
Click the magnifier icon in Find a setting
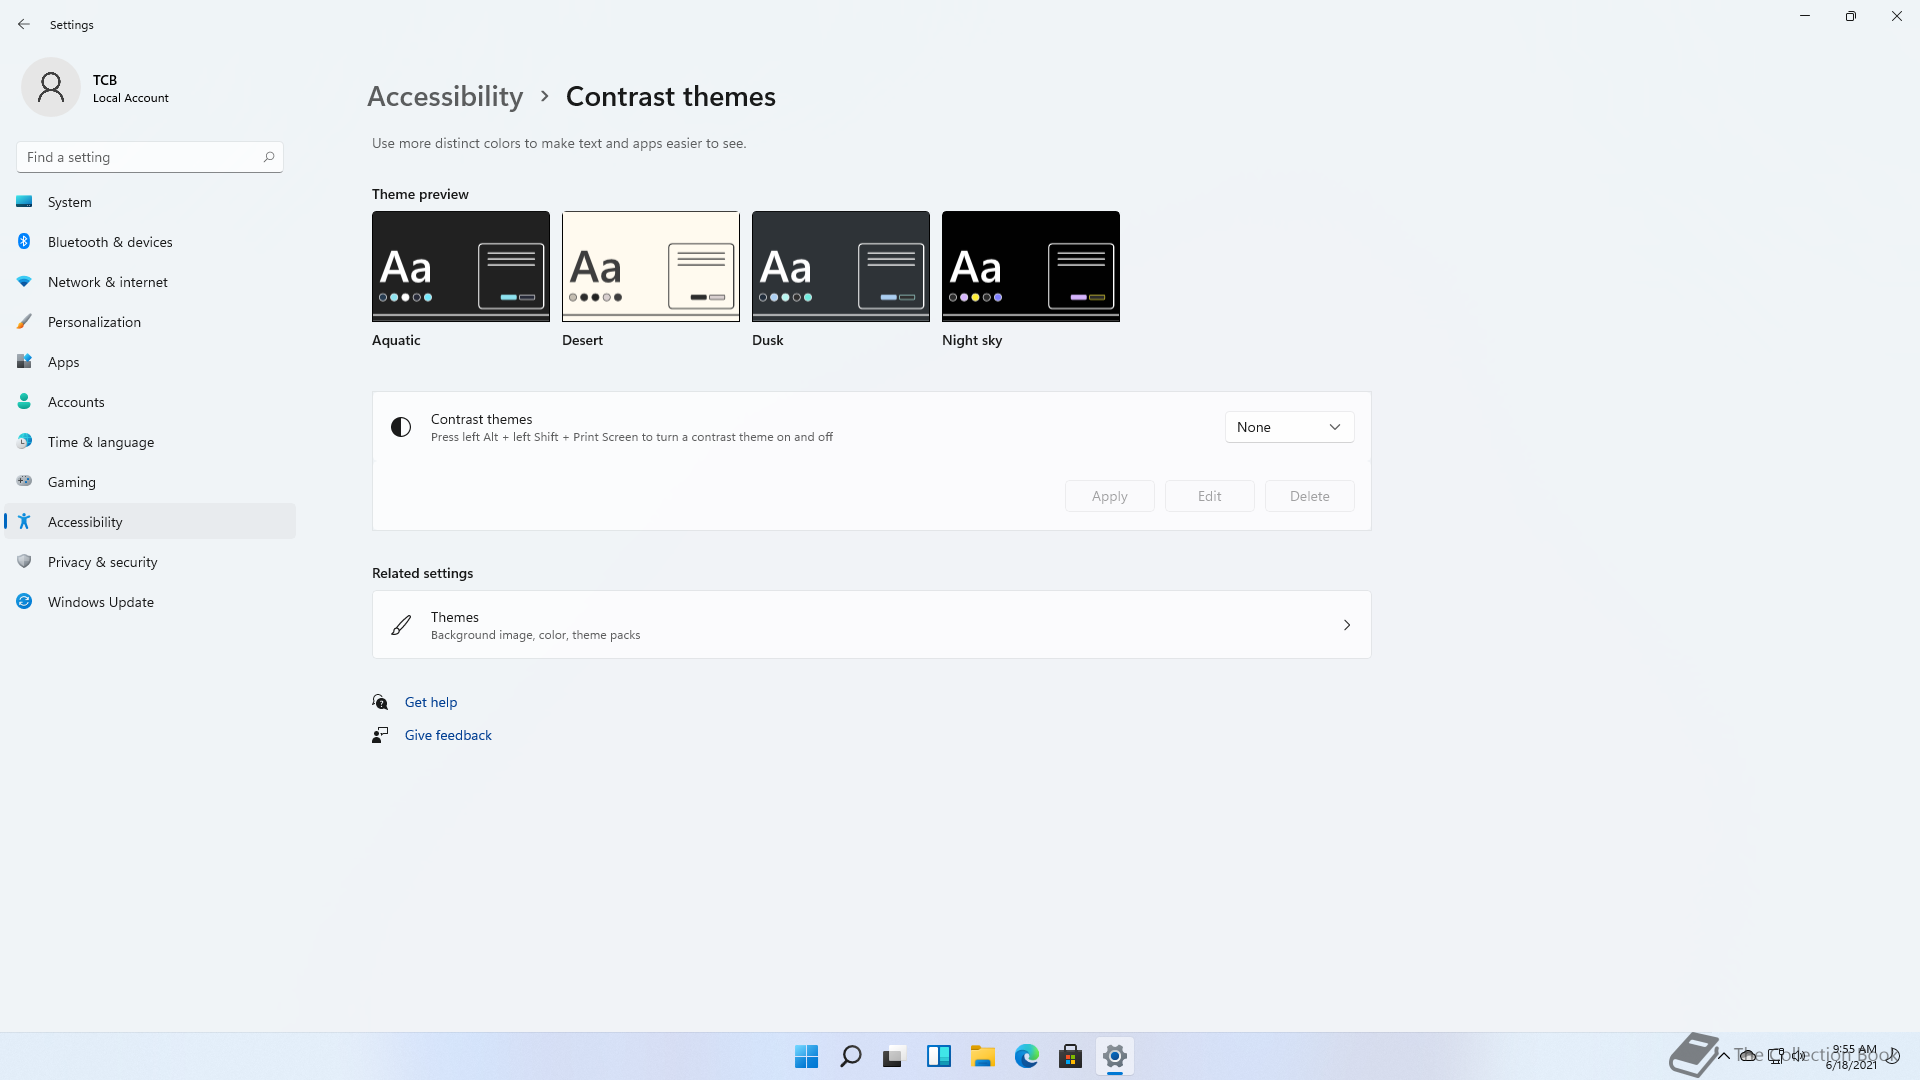point(269,157)
